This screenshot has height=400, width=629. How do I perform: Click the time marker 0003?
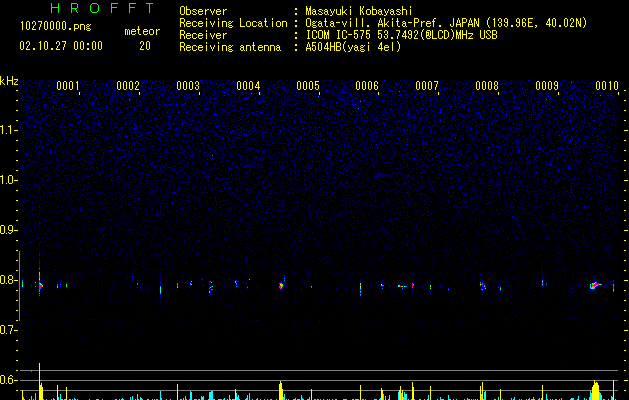click(188, 86)
